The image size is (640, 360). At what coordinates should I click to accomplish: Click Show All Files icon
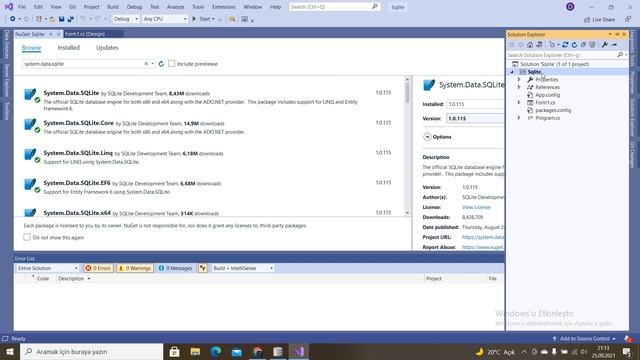(x=593, y=45)
